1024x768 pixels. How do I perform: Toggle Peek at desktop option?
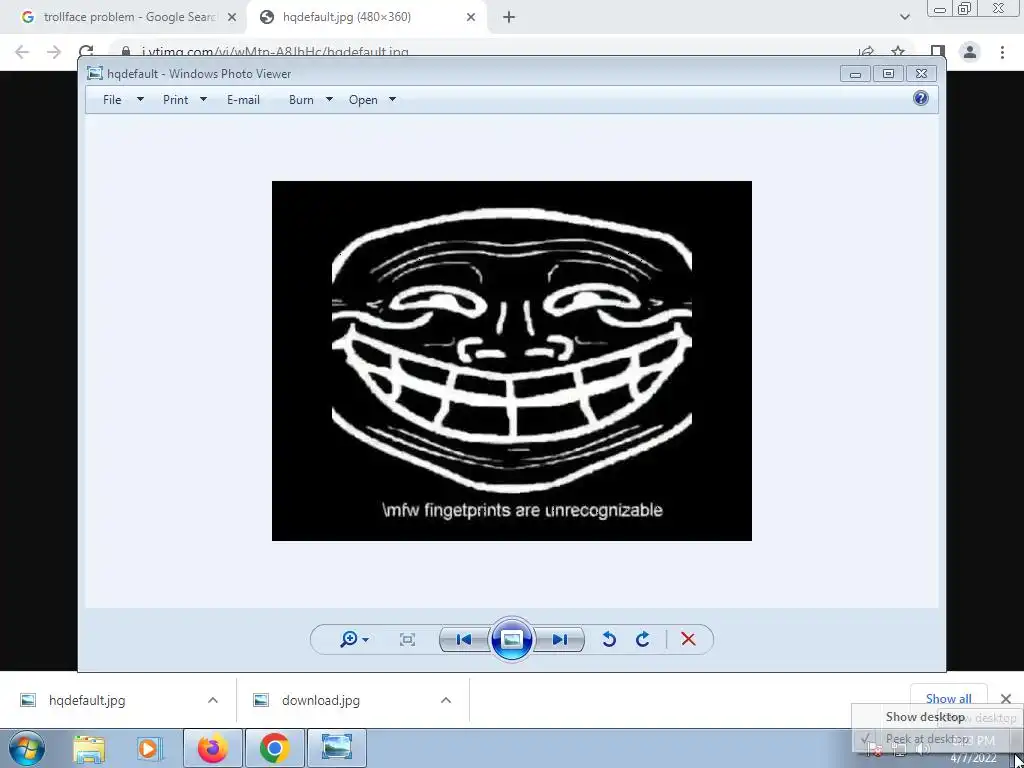pyautogui.click(x=925, y=739)
